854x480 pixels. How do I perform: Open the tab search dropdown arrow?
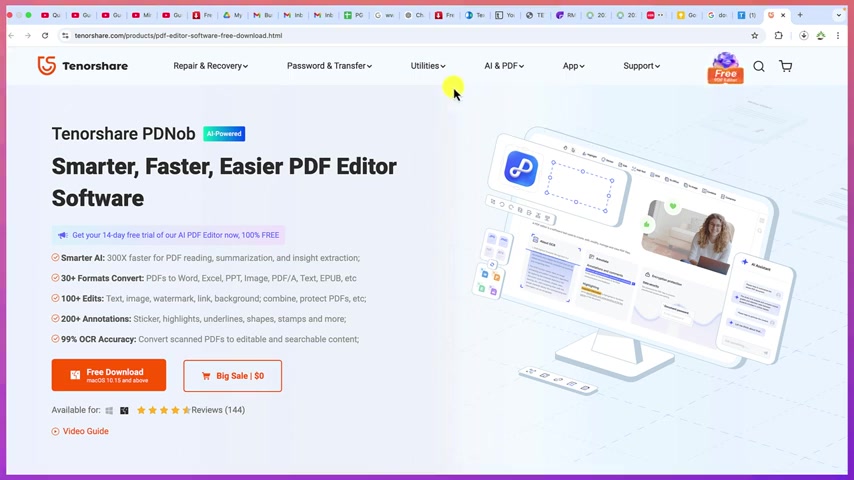click(x=839, y=15)
